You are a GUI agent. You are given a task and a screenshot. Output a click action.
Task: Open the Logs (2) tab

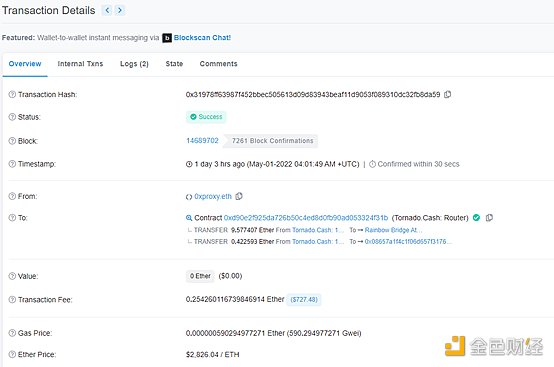[x=134, y=64]
